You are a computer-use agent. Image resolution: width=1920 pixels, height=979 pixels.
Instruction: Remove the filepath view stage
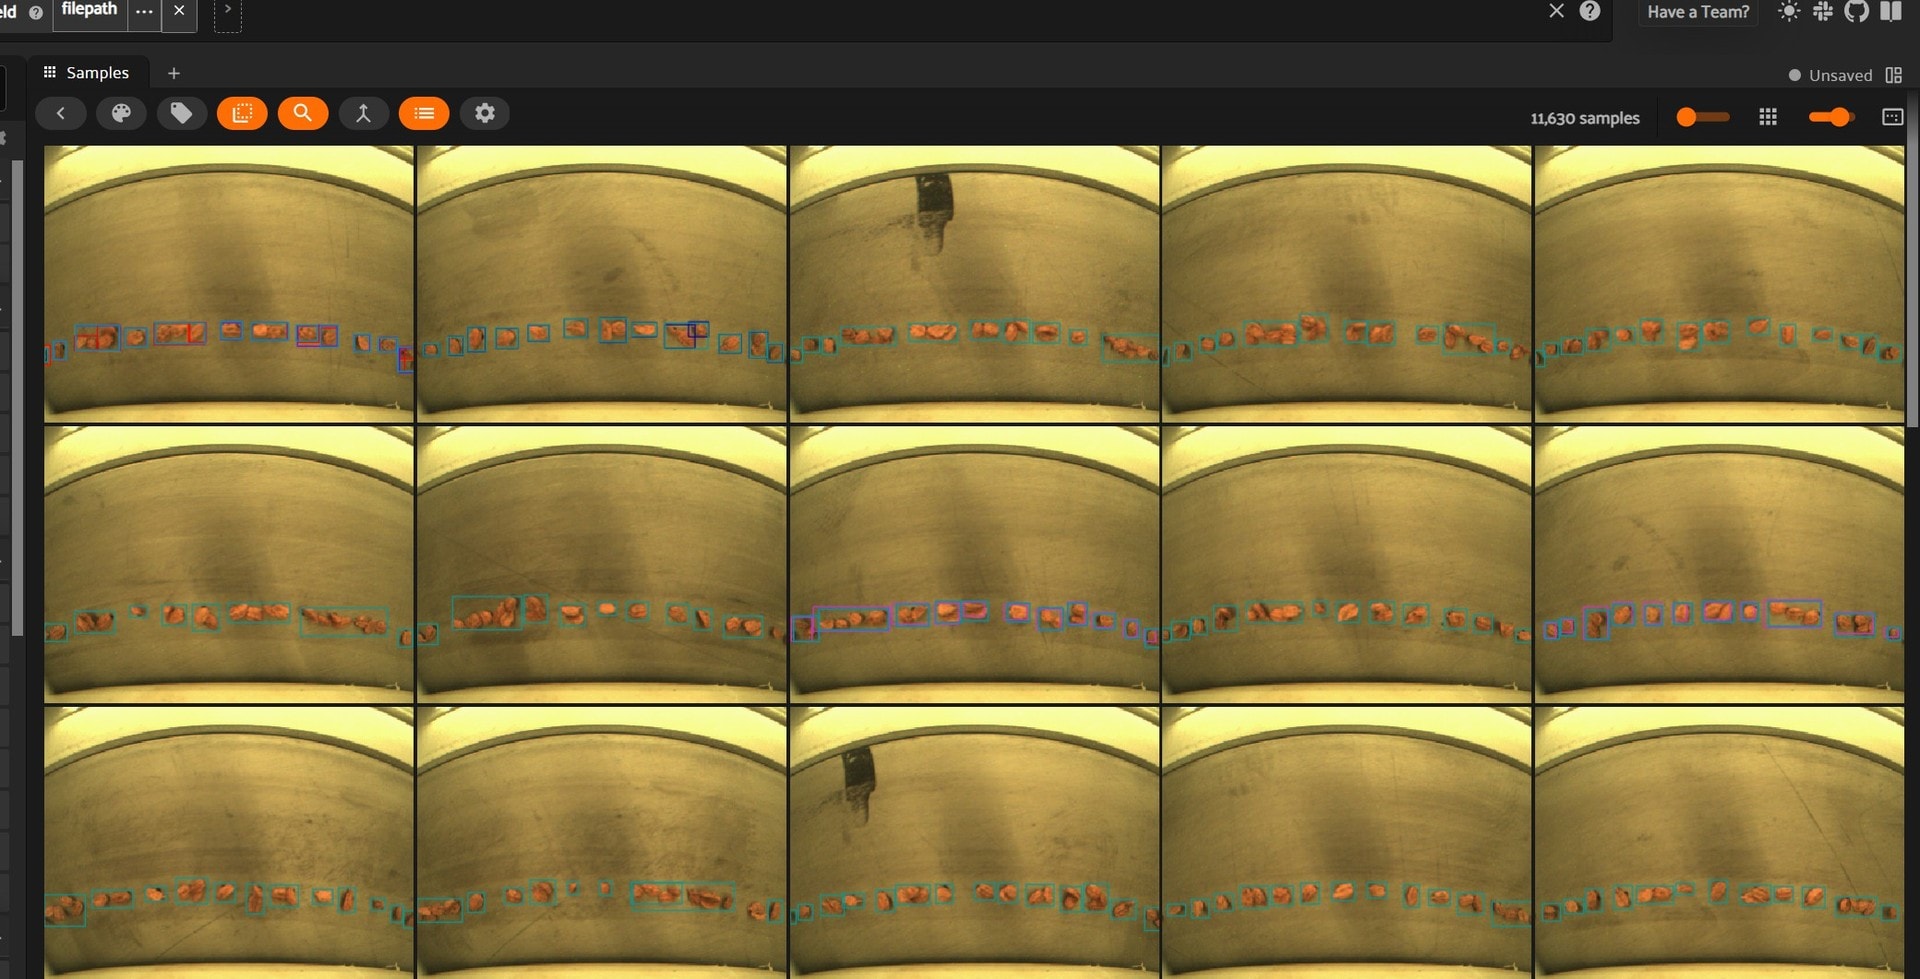tap(179, 12)
